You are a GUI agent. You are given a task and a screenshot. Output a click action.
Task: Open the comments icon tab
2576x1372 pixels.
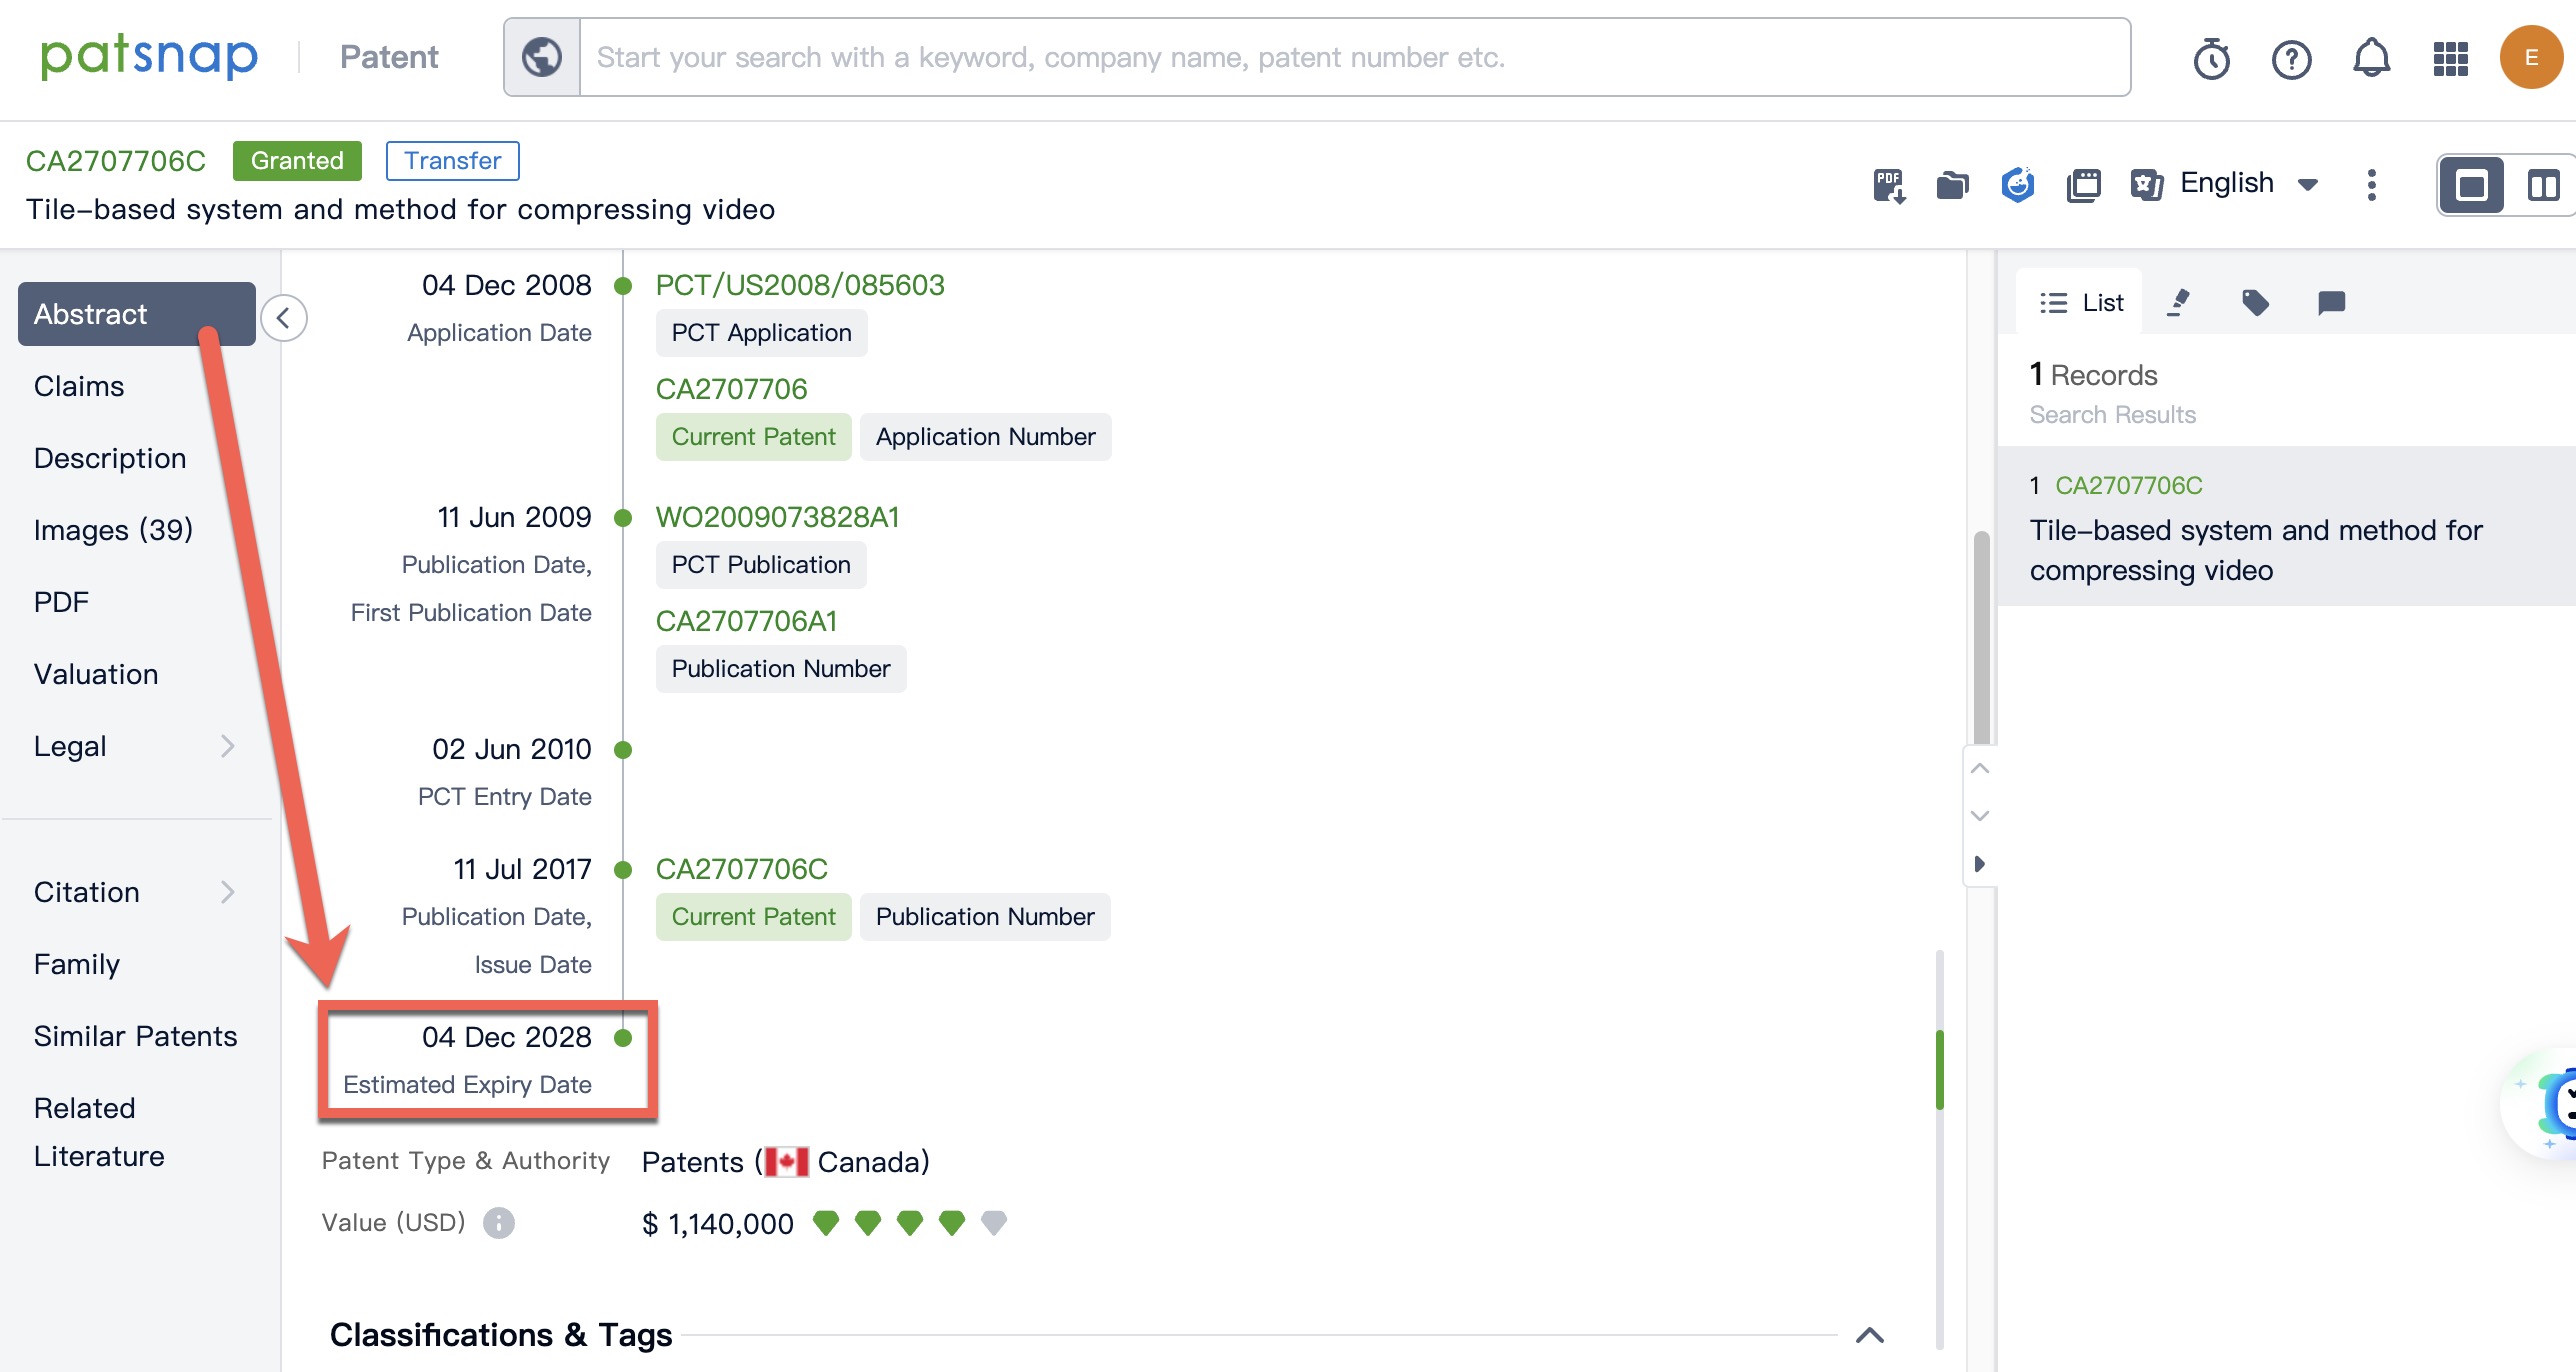(x=2331, y=302)
